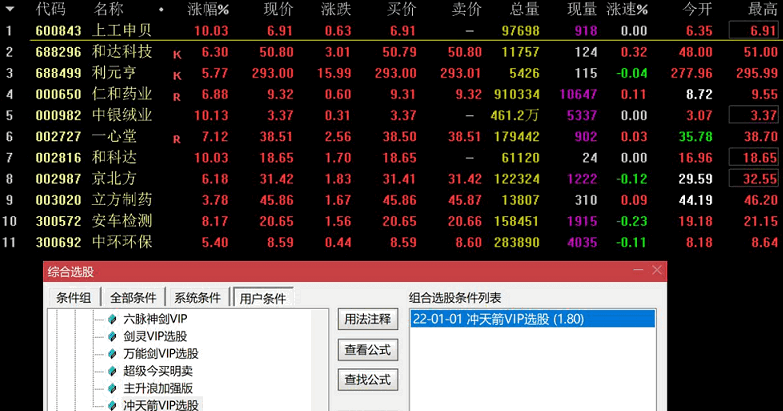Select stock row 上工申贝
Image resolution: width=783 pixels, height=411 pixels.
coord(392,30)
